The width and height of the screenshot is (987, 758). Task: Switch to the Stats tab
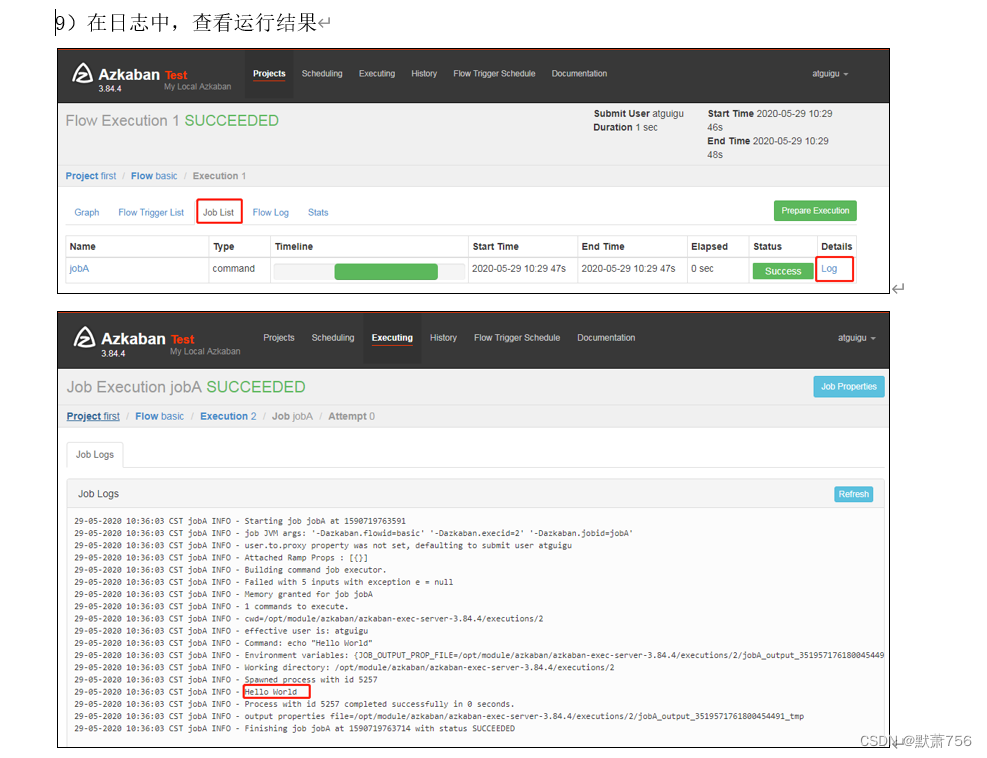318,213
